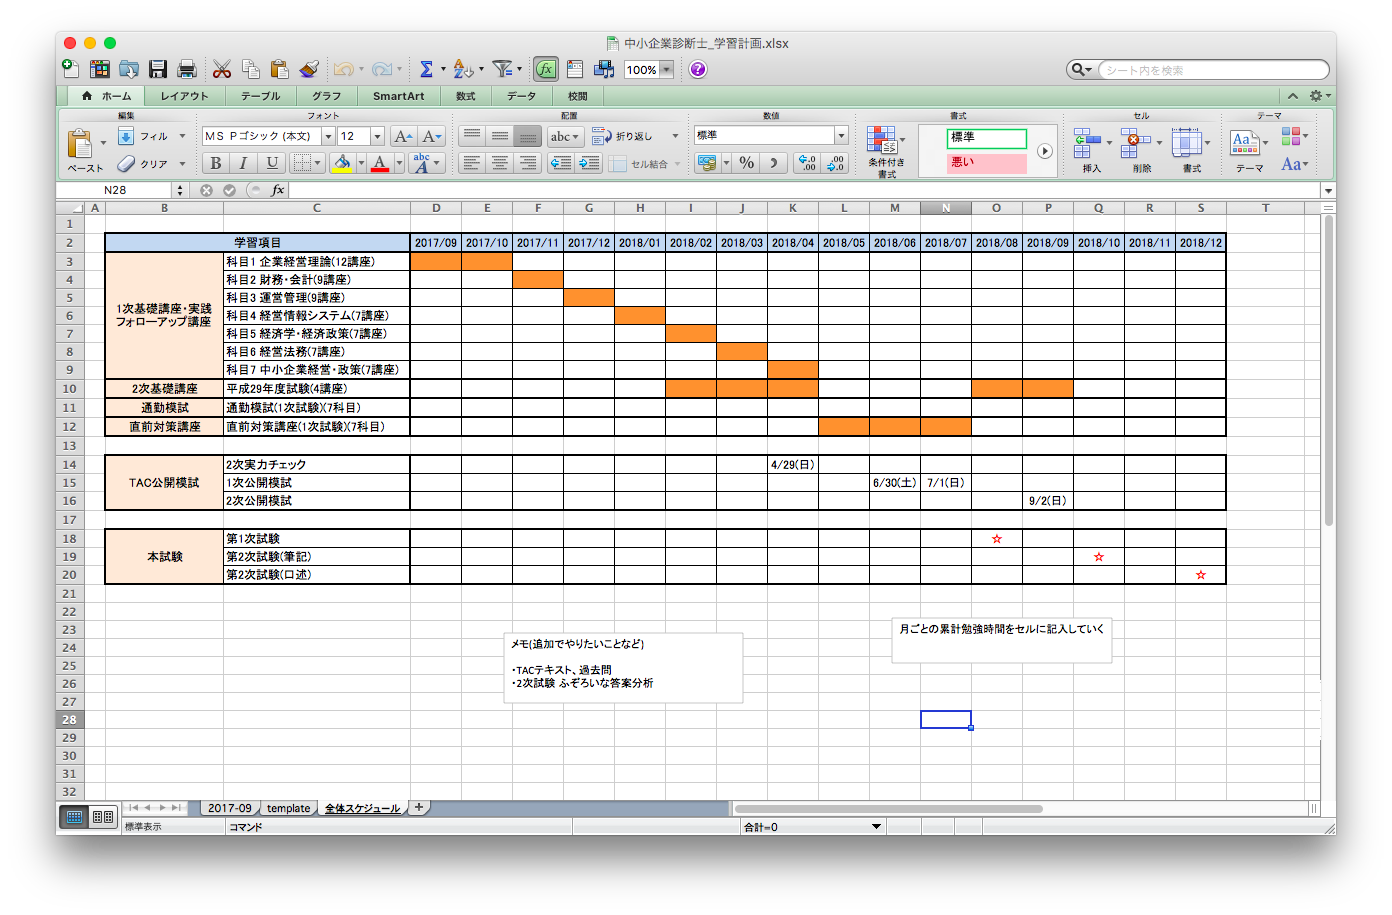Toggle Italic formatting

click(x=243, y=163)
